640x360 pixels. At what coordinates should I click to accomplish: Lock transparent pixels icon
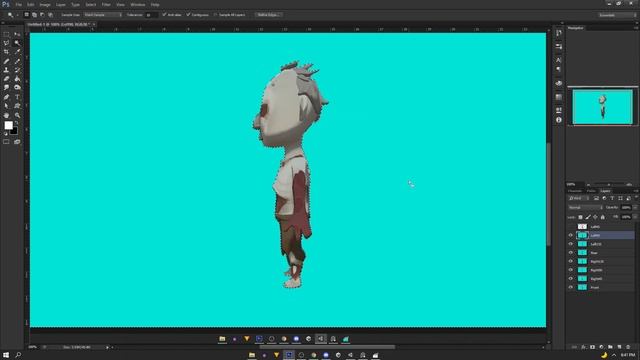pos(580,217)
